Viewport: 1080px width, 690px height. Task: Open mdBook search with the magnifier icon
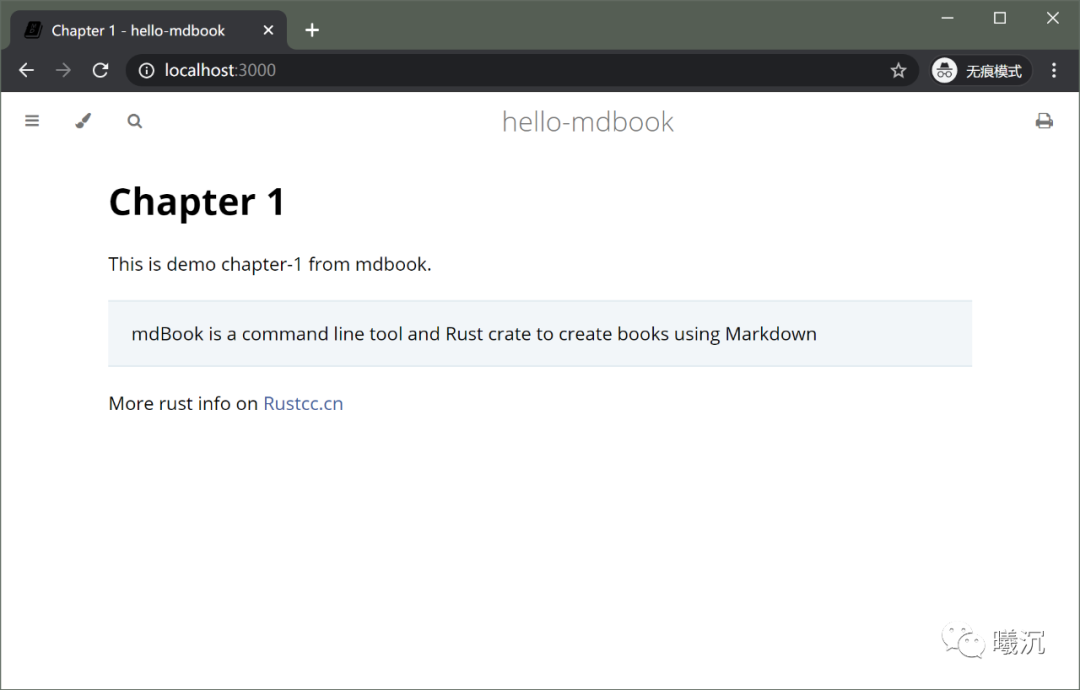click(134, 120)
